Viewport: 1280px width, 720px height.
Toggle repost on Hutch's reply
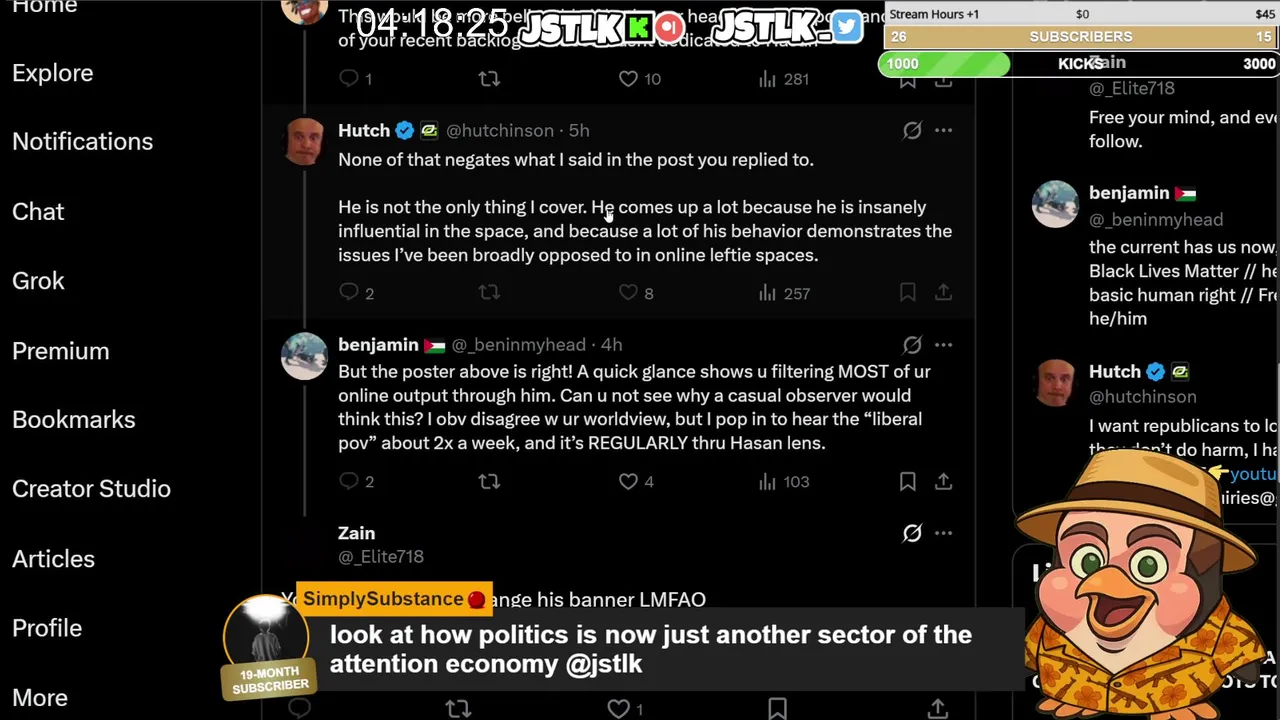(x=489, y=293)
